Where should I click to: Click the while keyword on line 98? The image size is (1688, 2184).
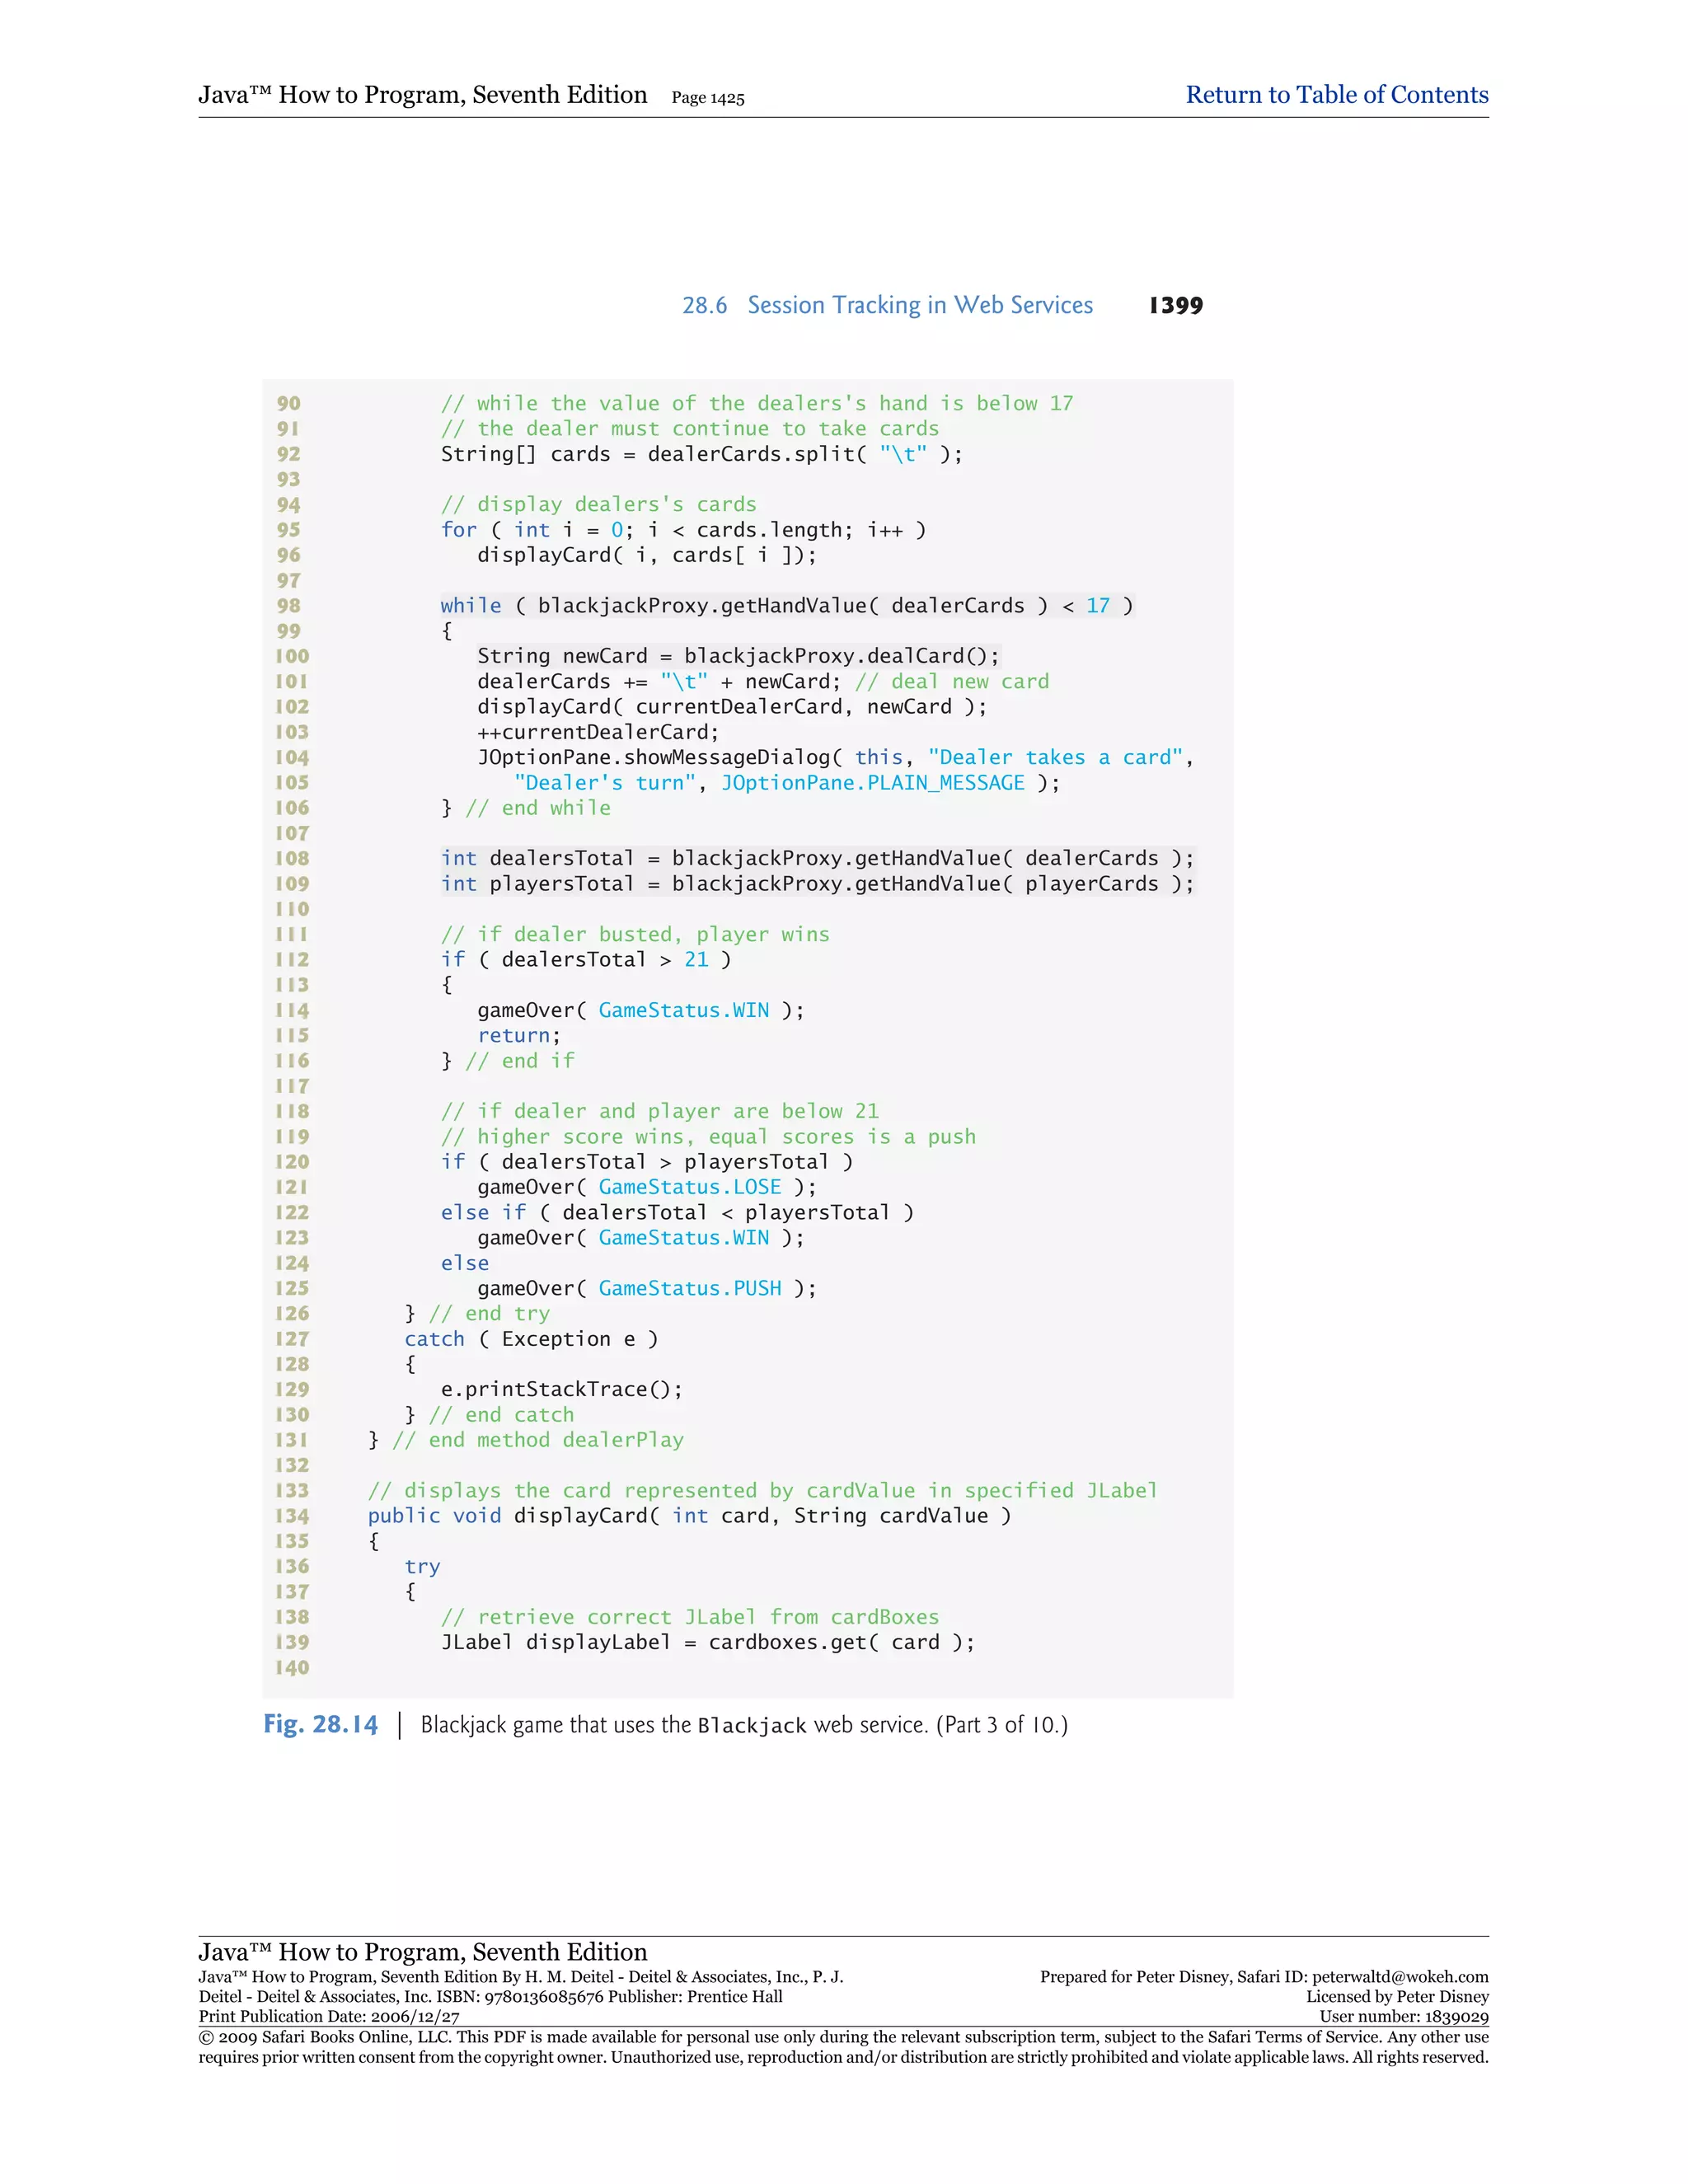[x=471, y=606]
